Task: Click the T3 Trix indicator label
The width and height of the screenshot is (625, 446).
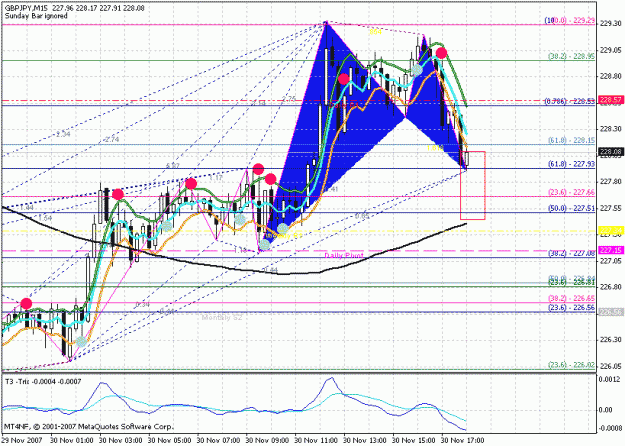Action: (43, 382)
